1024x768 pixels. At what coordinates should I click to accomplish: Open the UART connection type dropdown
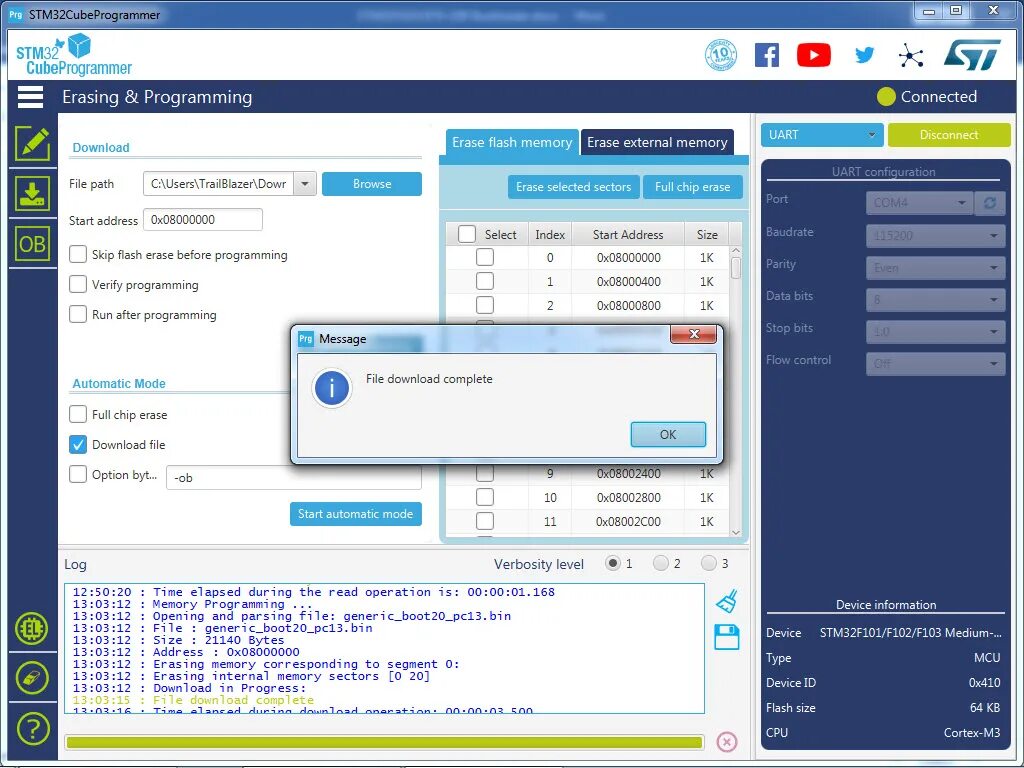pyautogui.click(x=822, y=135)
